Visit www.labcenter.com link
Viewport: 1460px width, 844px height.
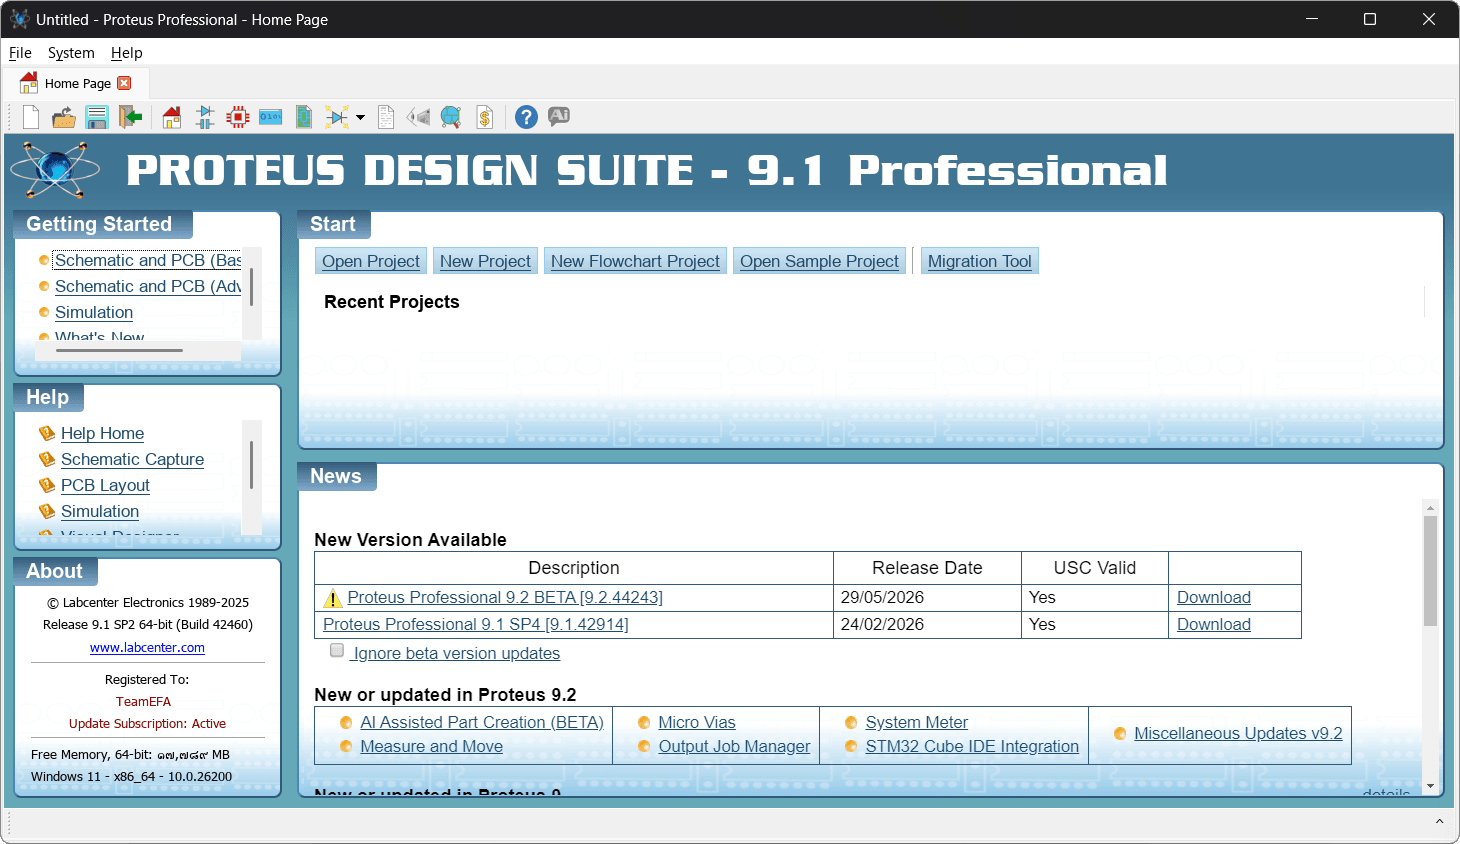click(147, 648)
